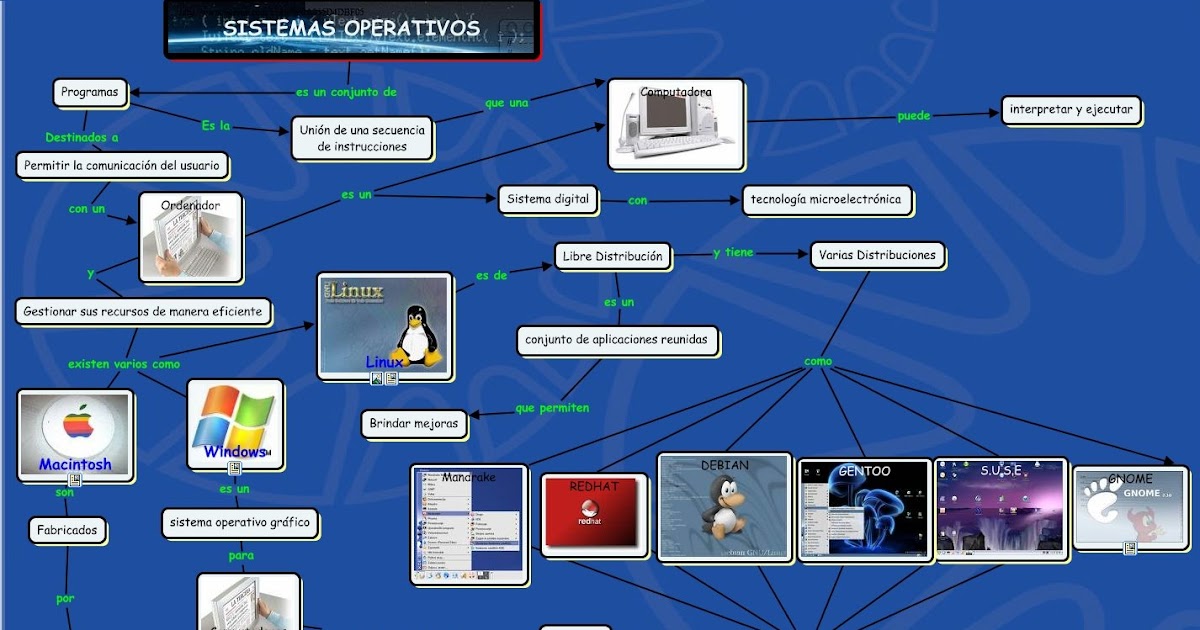
Task: Select 'Gestionar sus recursos de manera eficiente' node
Action: (x=144, y=311)
